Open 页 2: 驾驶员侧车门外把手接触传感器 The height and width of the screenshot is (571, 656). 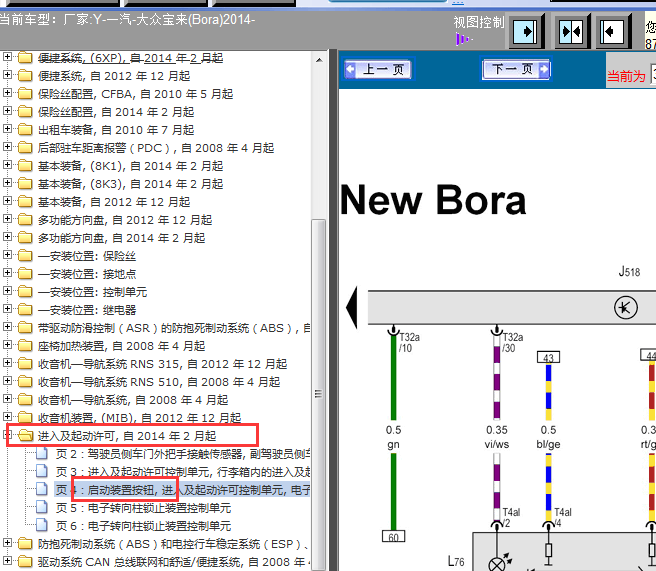click(183, 454)
